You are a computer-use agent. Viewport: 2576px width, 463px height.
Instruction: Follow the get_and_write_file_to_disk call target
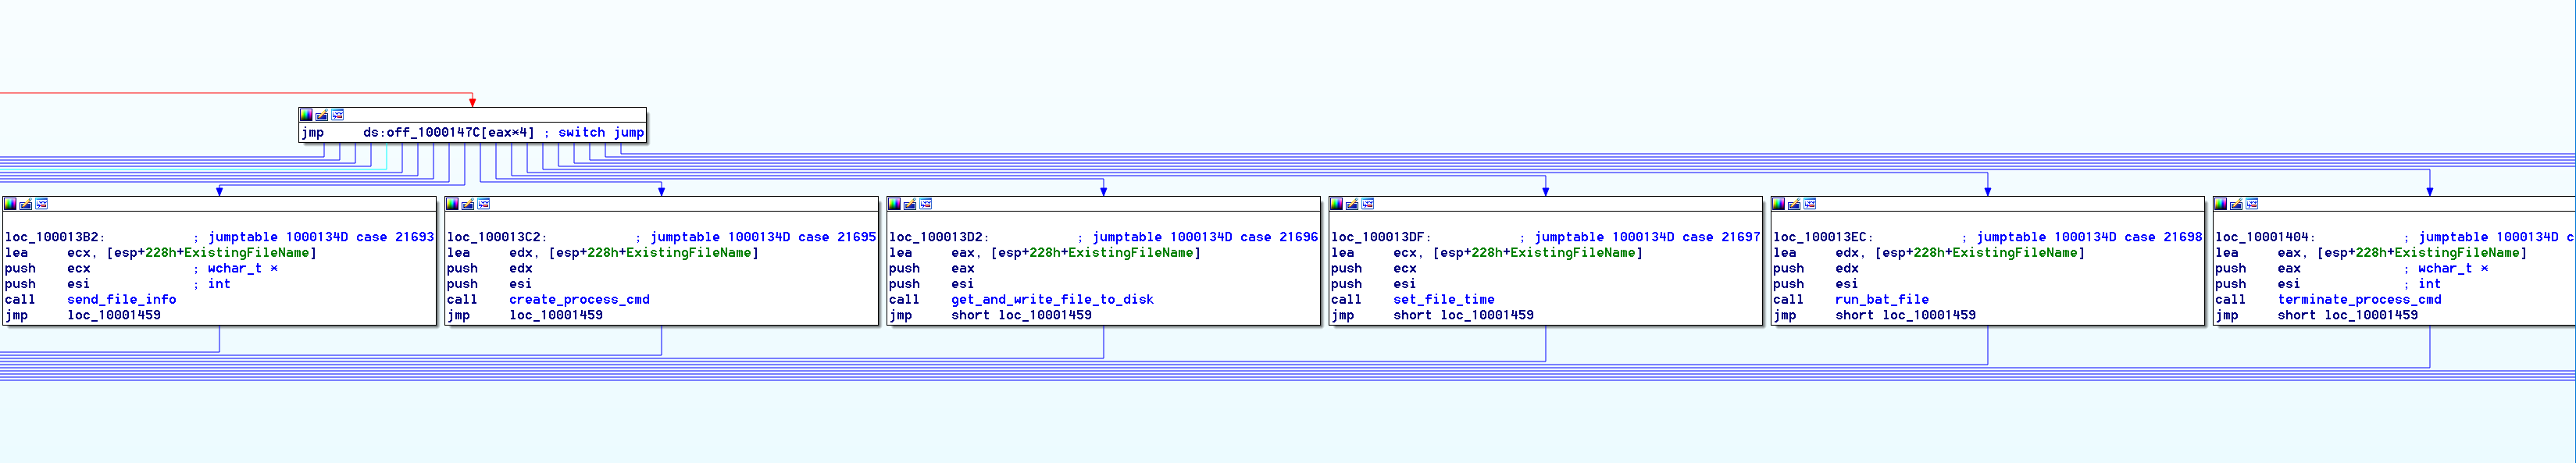coord(1052,300)
